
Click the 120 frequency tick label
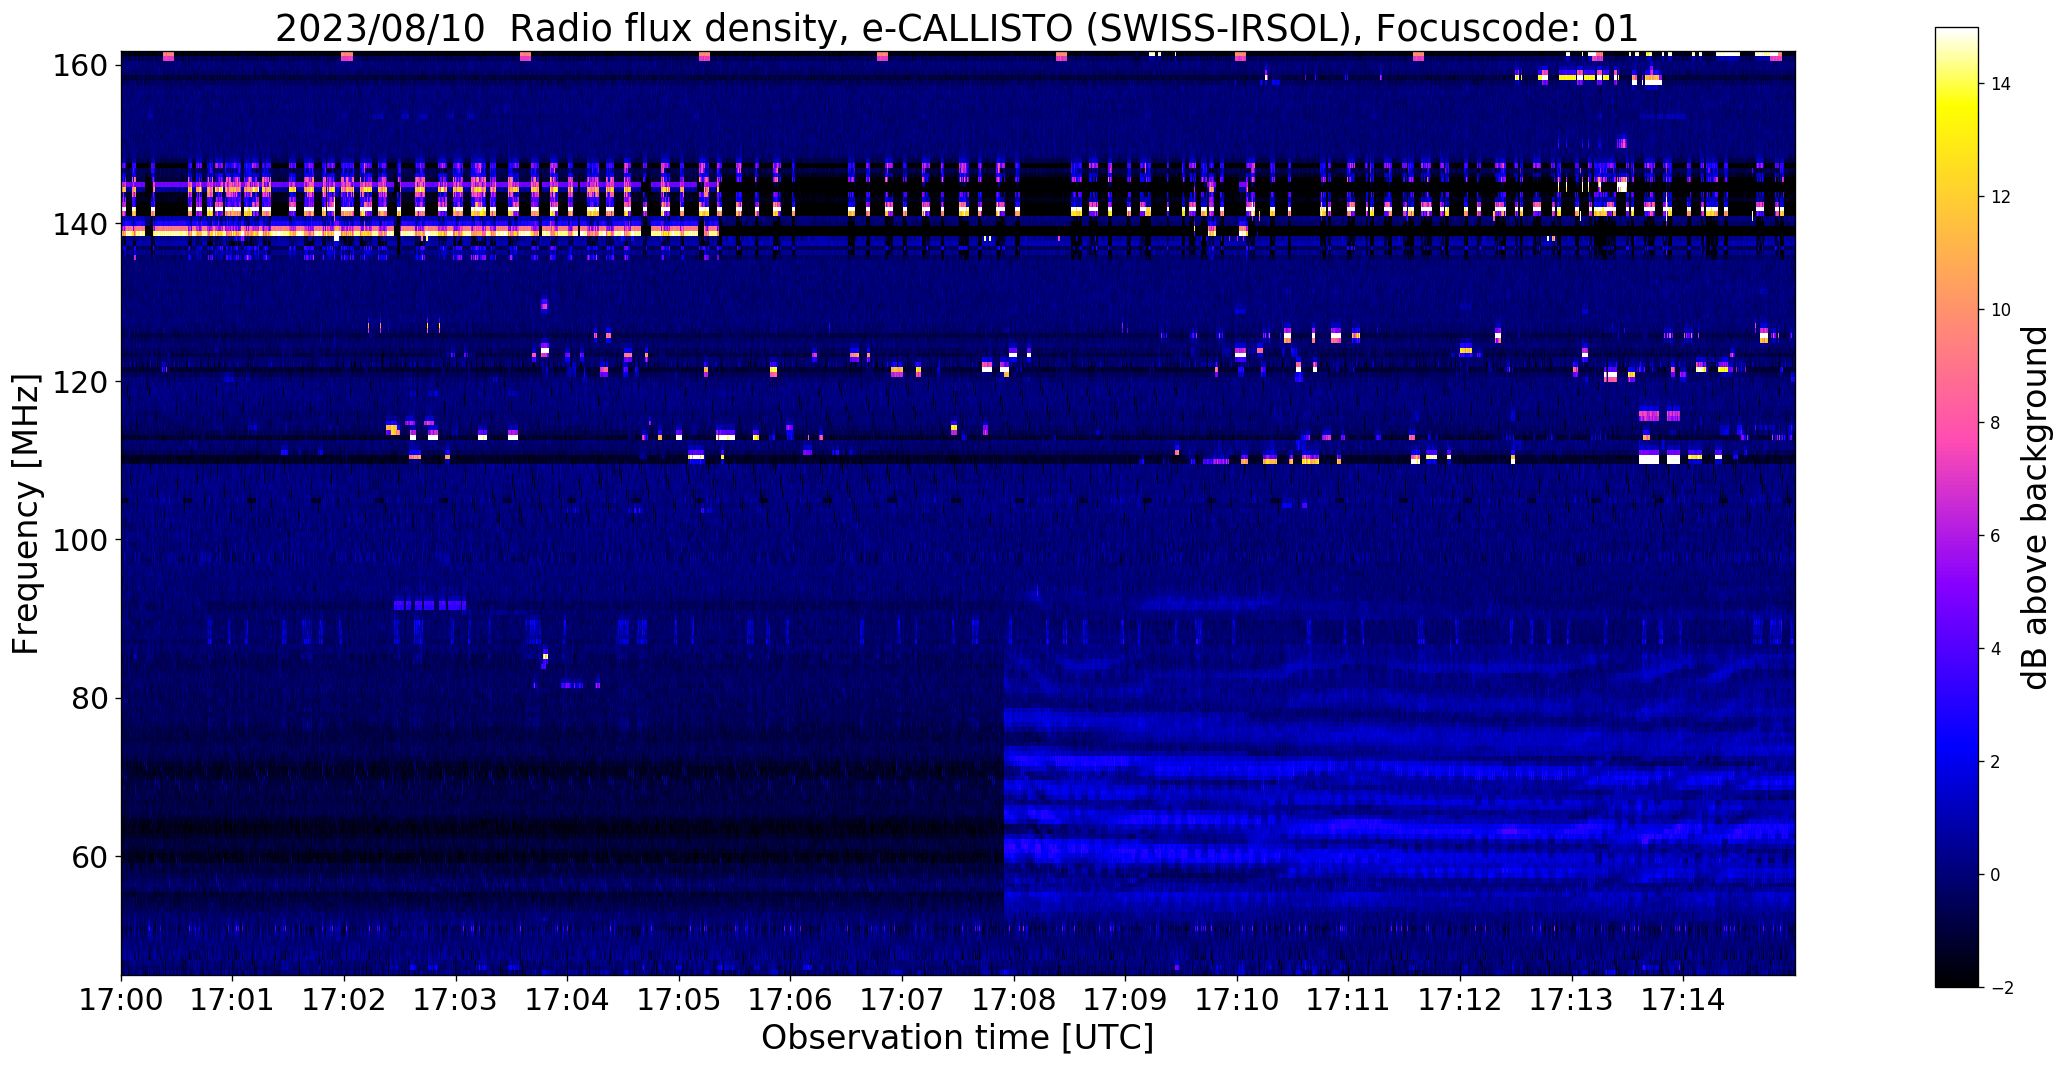pyautogui.click(x=80, y=382)
